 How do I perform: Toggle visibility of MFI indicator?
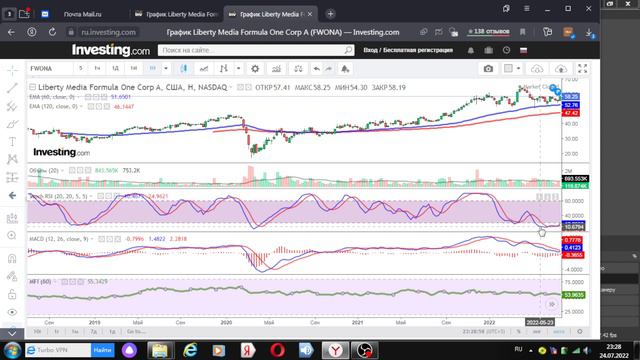point(64,282)
